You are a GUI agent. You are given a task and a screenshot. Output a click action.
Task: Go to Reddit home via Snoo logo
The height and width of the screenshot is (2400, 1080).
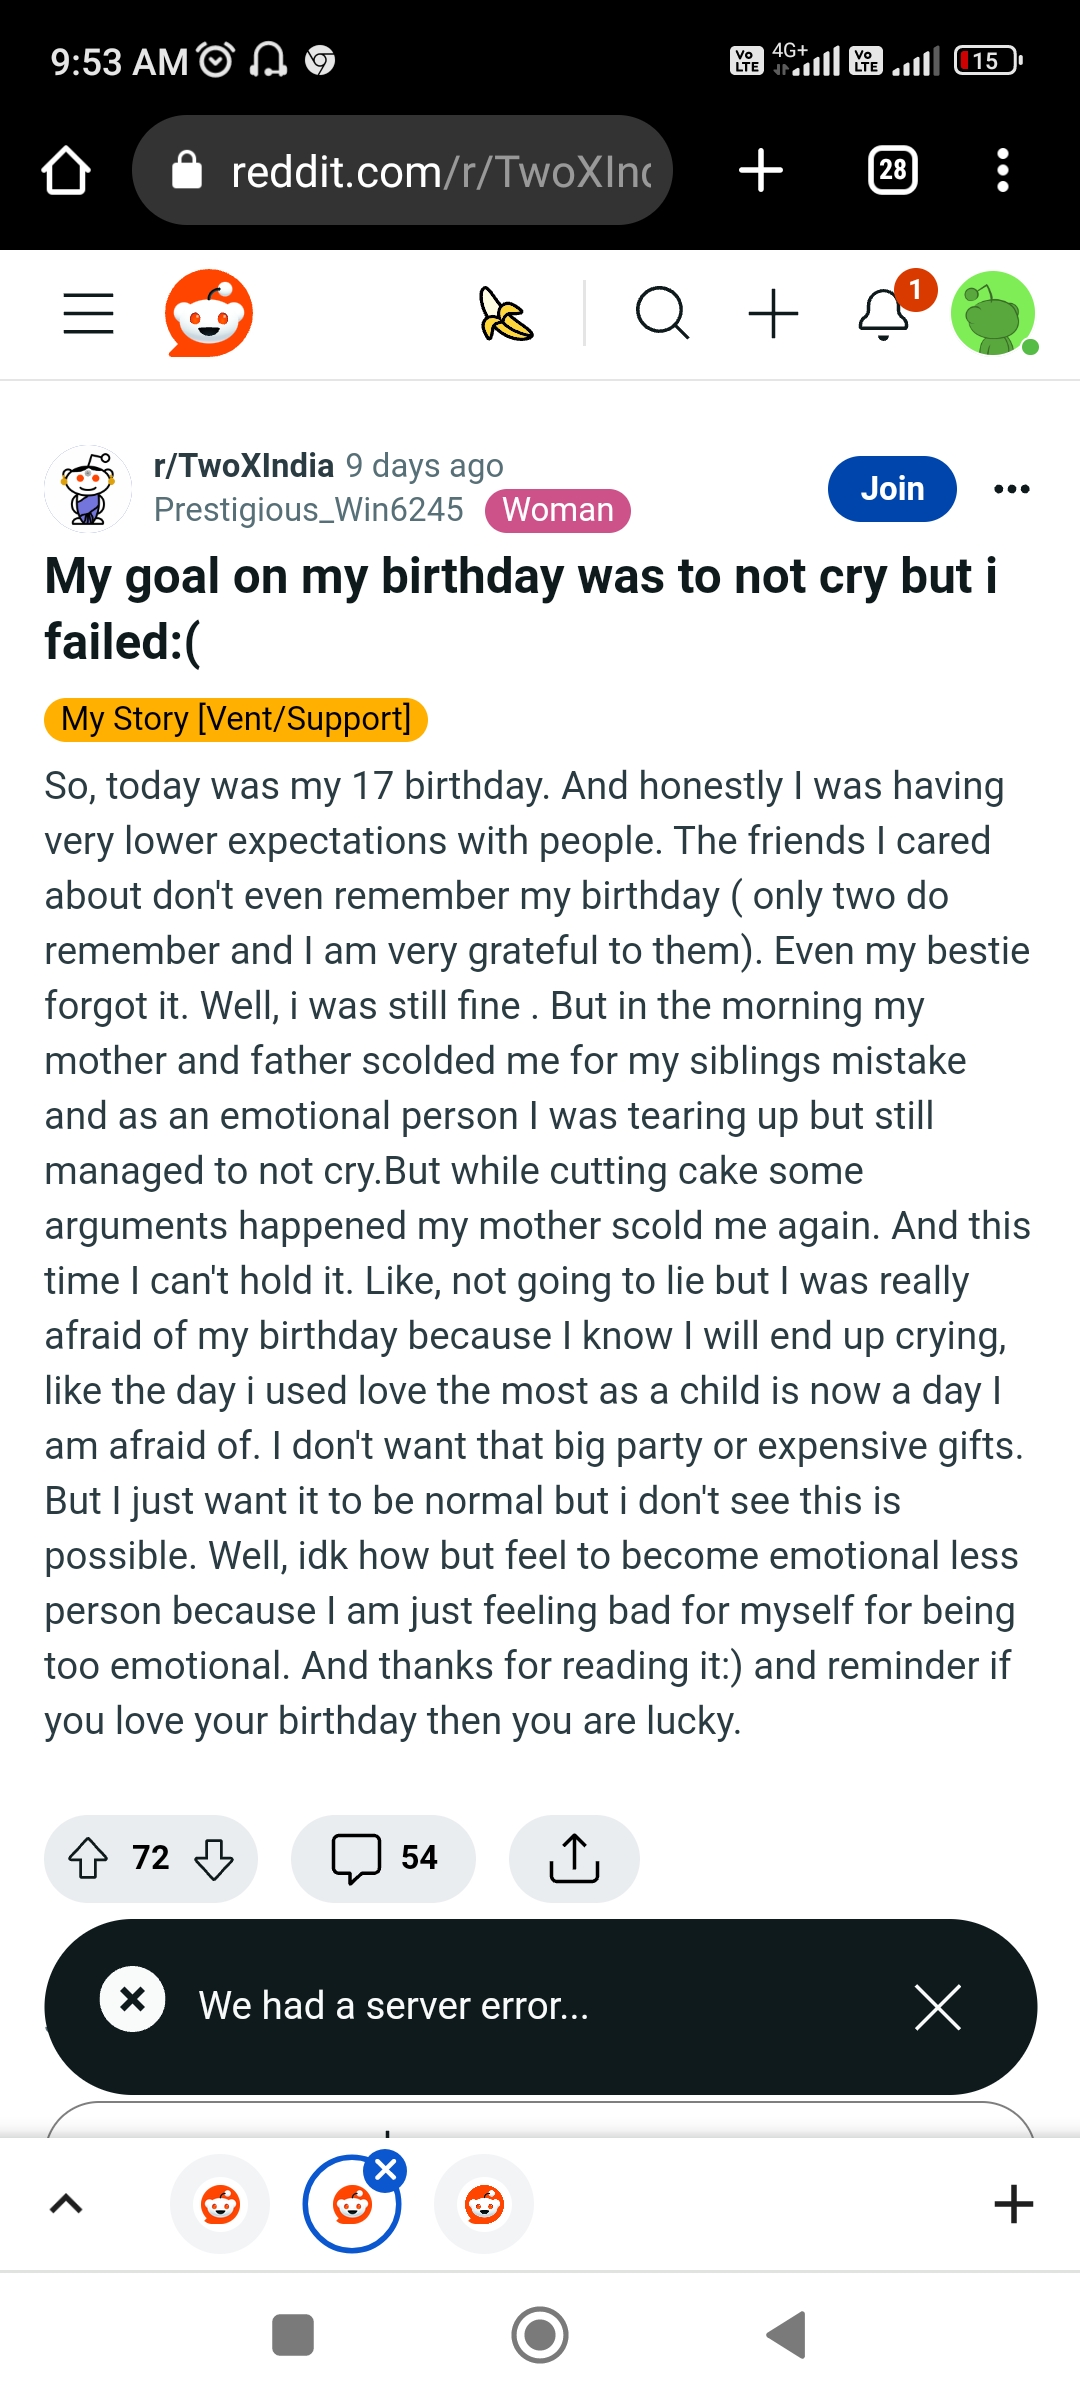208,313
